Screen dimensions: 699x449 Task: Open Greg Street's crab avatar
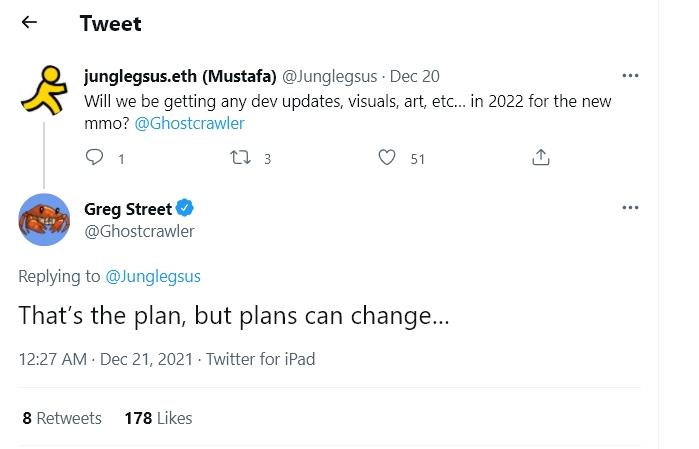point(45,218)
